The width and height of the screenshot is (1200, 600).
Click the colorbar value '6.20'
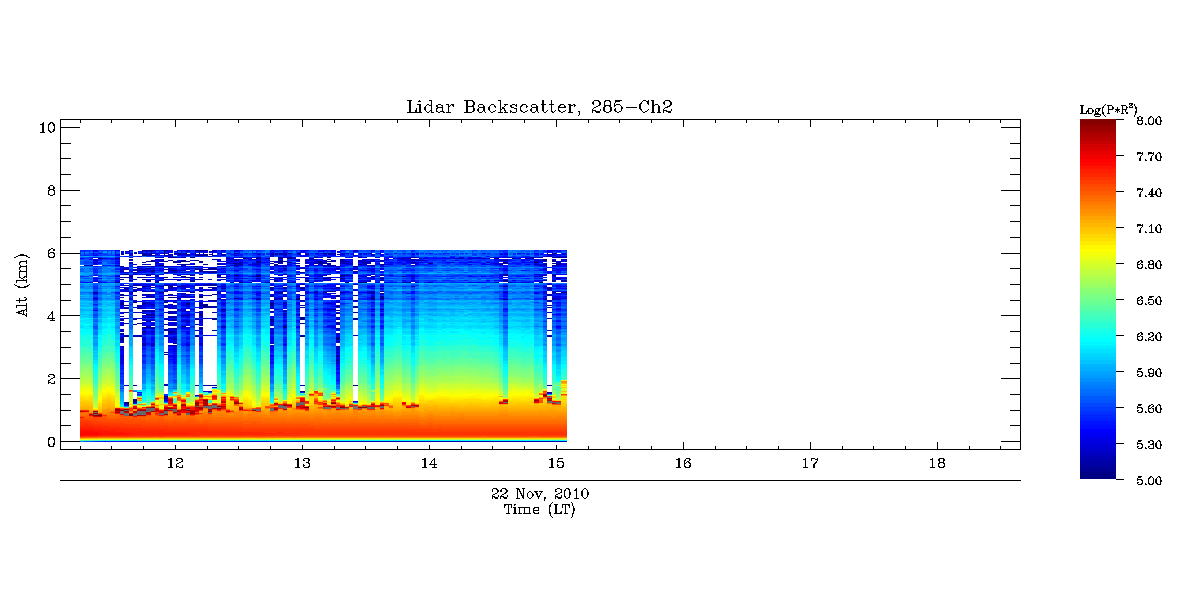click(x=1148, y=337)
